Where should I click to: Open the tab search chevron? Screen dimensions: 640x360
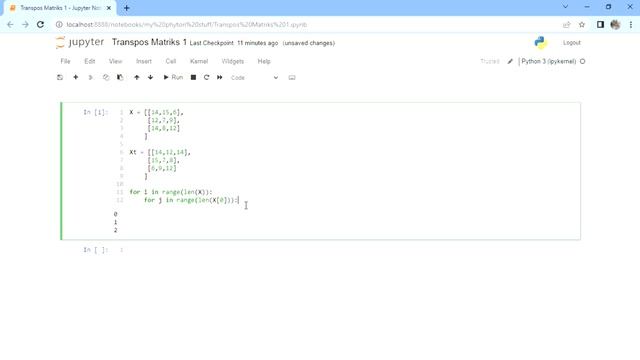coord(565,7)
